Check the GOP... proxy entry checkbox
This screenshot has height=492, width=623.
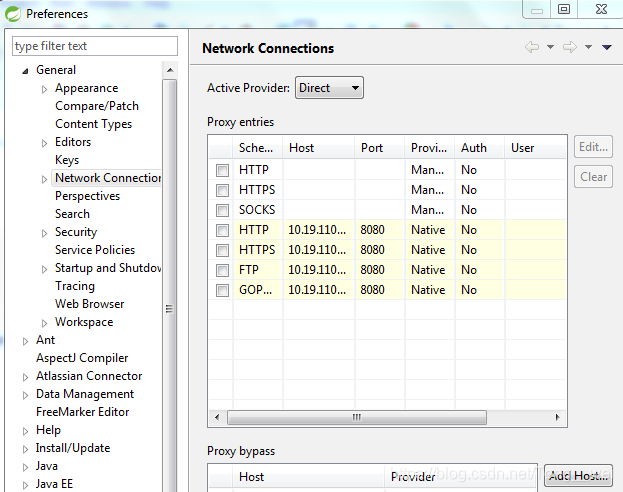click(222, 290)
